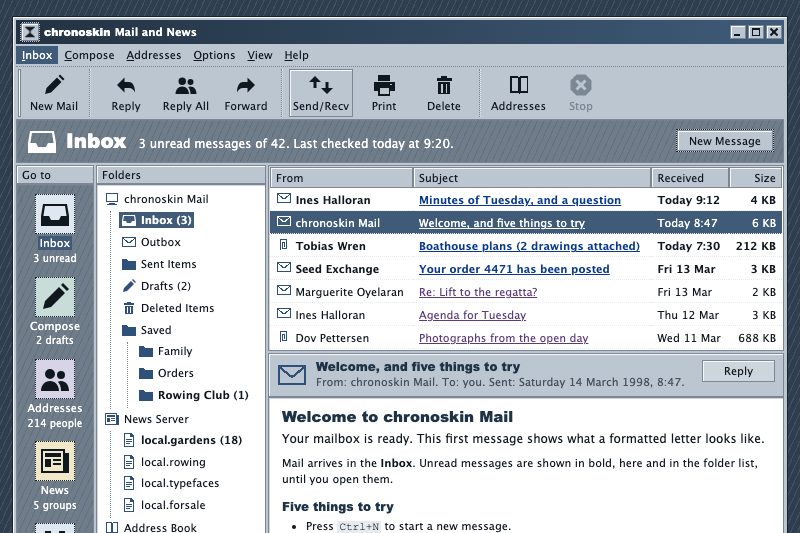Click the application icon in the title bar
Viewport: 800px width, 533px height.
coord(30,32)
